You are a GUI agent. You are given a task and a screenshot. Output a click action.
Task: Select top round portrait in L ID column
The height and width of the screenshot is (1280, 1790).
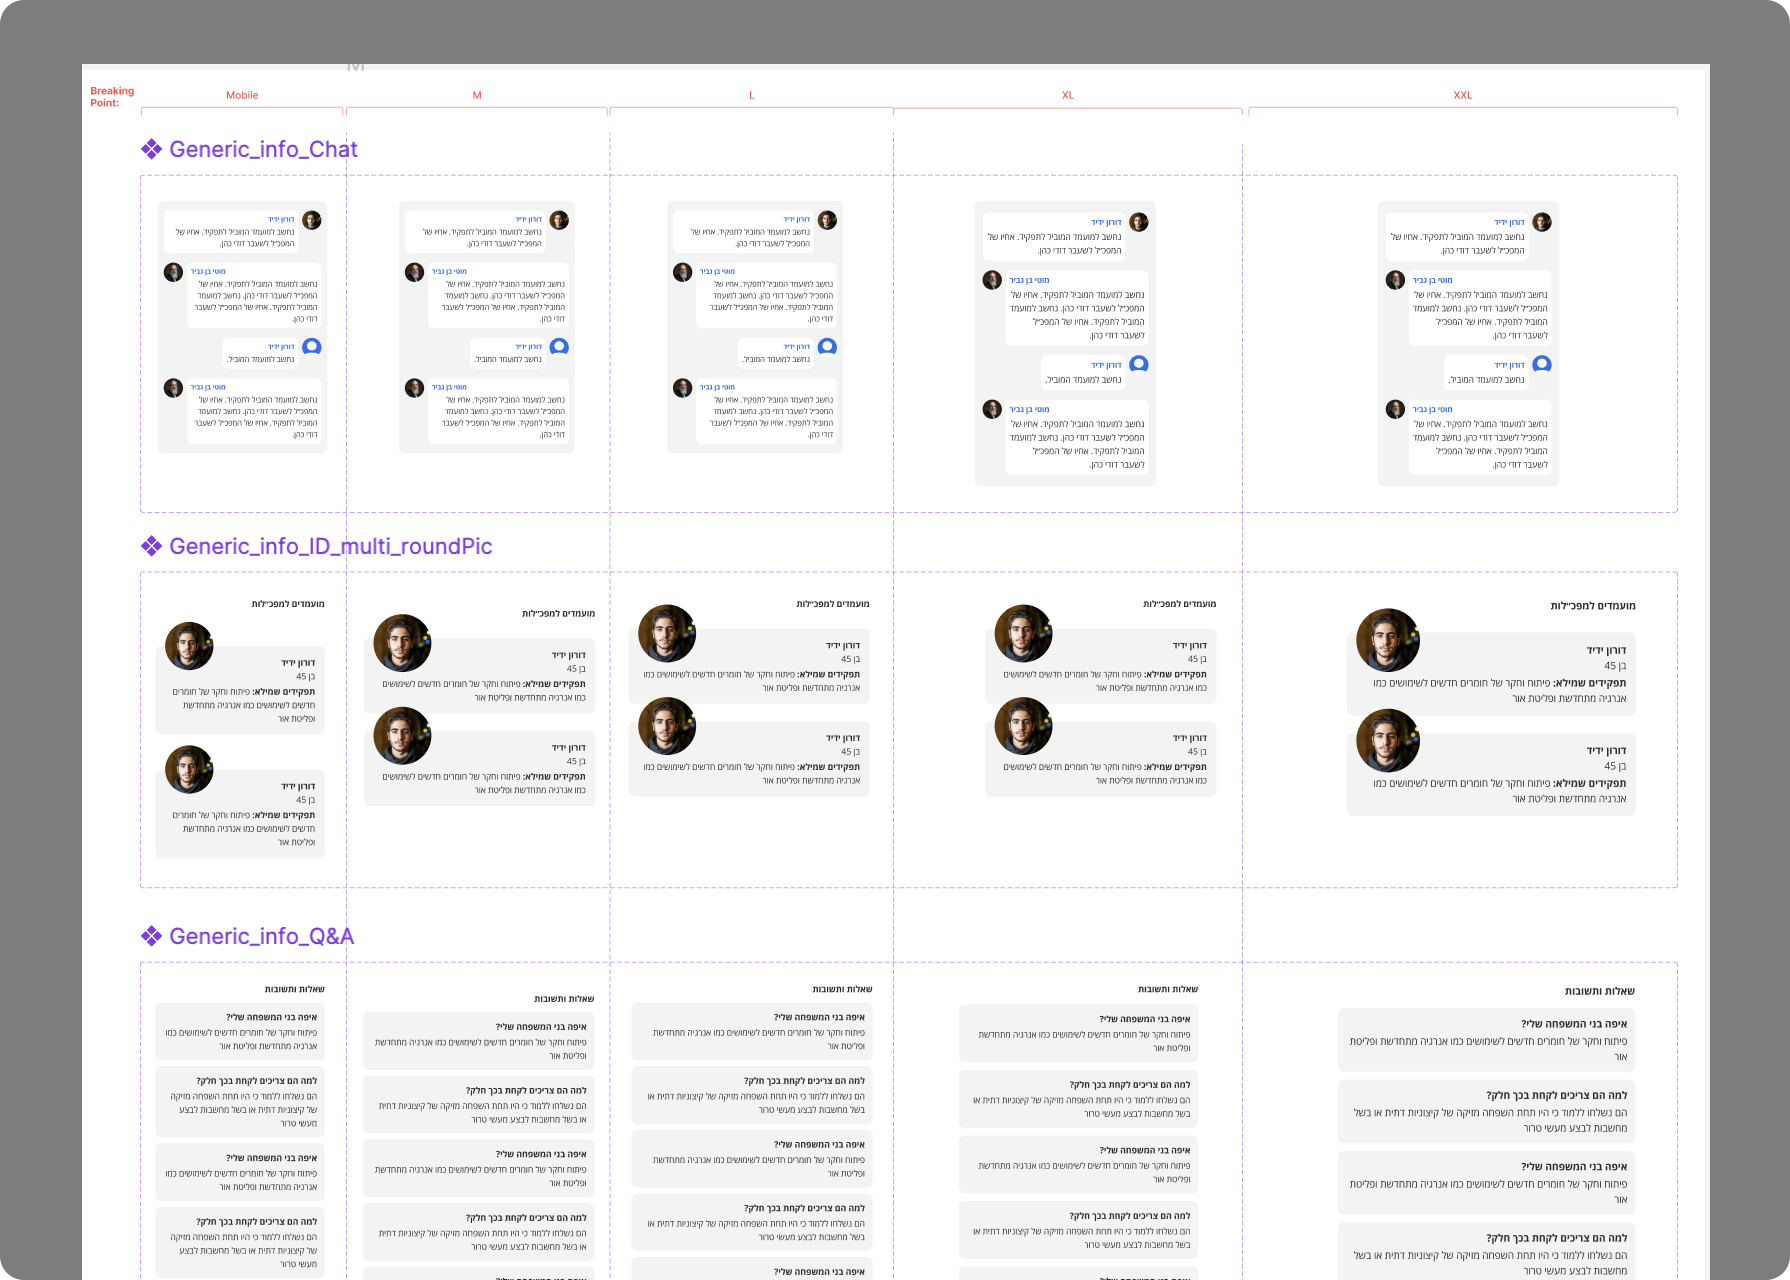[x=667, y=634]
